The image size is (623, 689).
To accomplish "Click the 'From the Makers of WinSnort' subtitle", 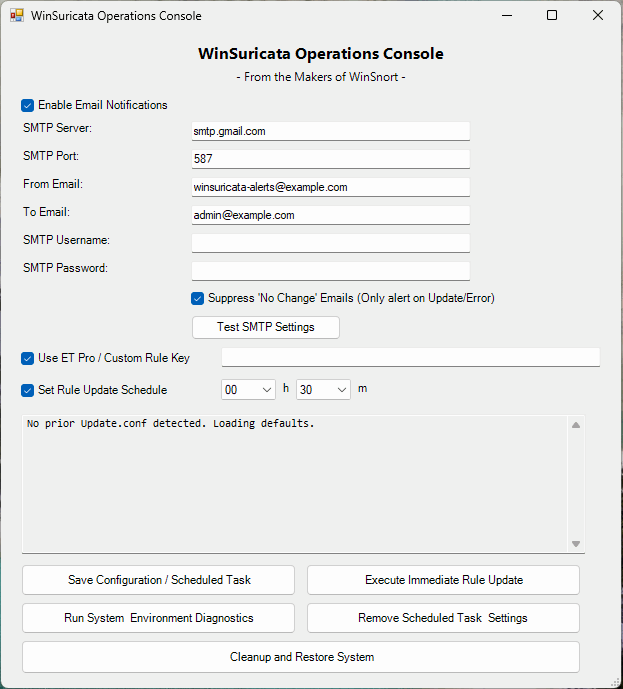I will click(321, 77).
